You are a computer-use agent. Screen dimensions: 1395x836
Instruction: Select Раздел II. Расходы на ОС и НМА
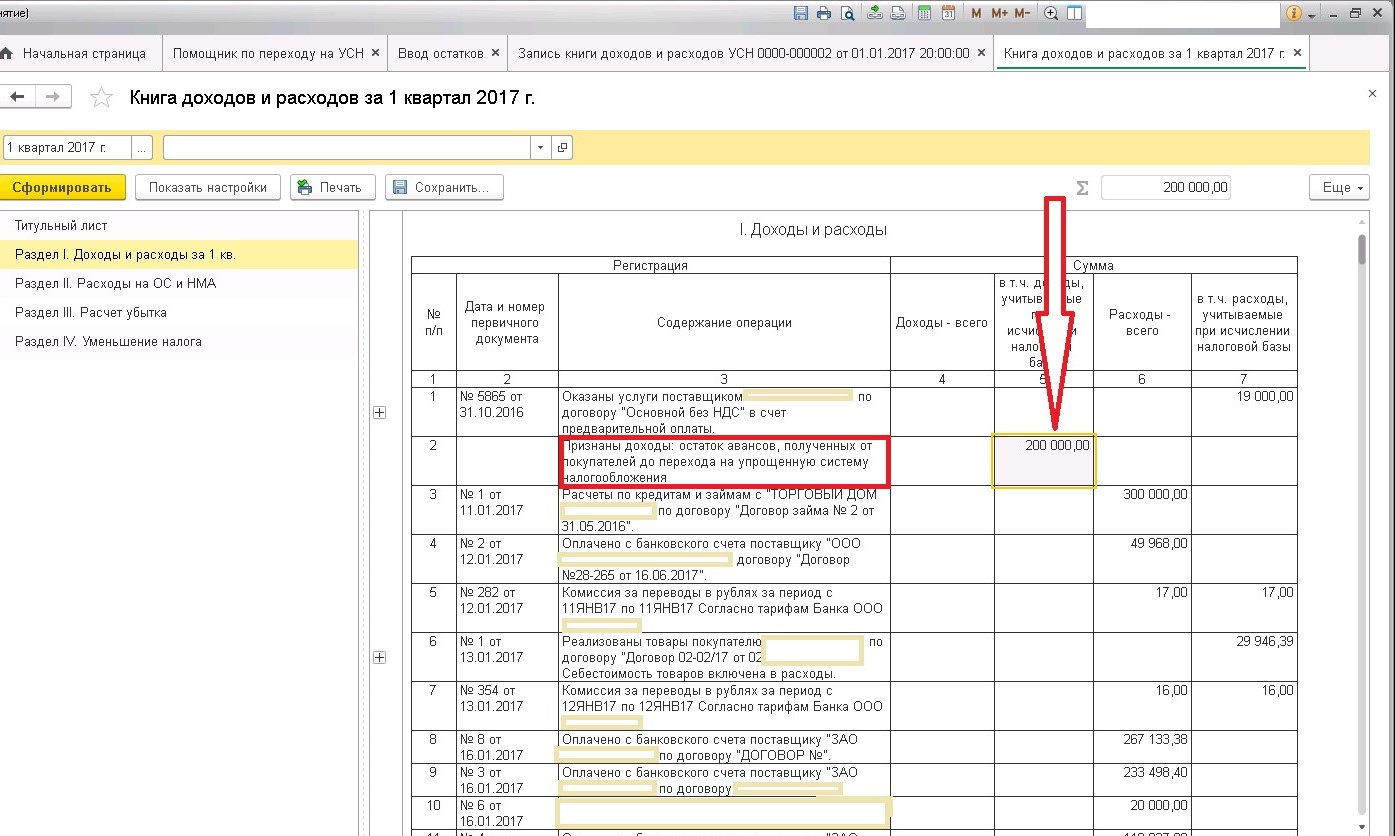coord(179,284)
